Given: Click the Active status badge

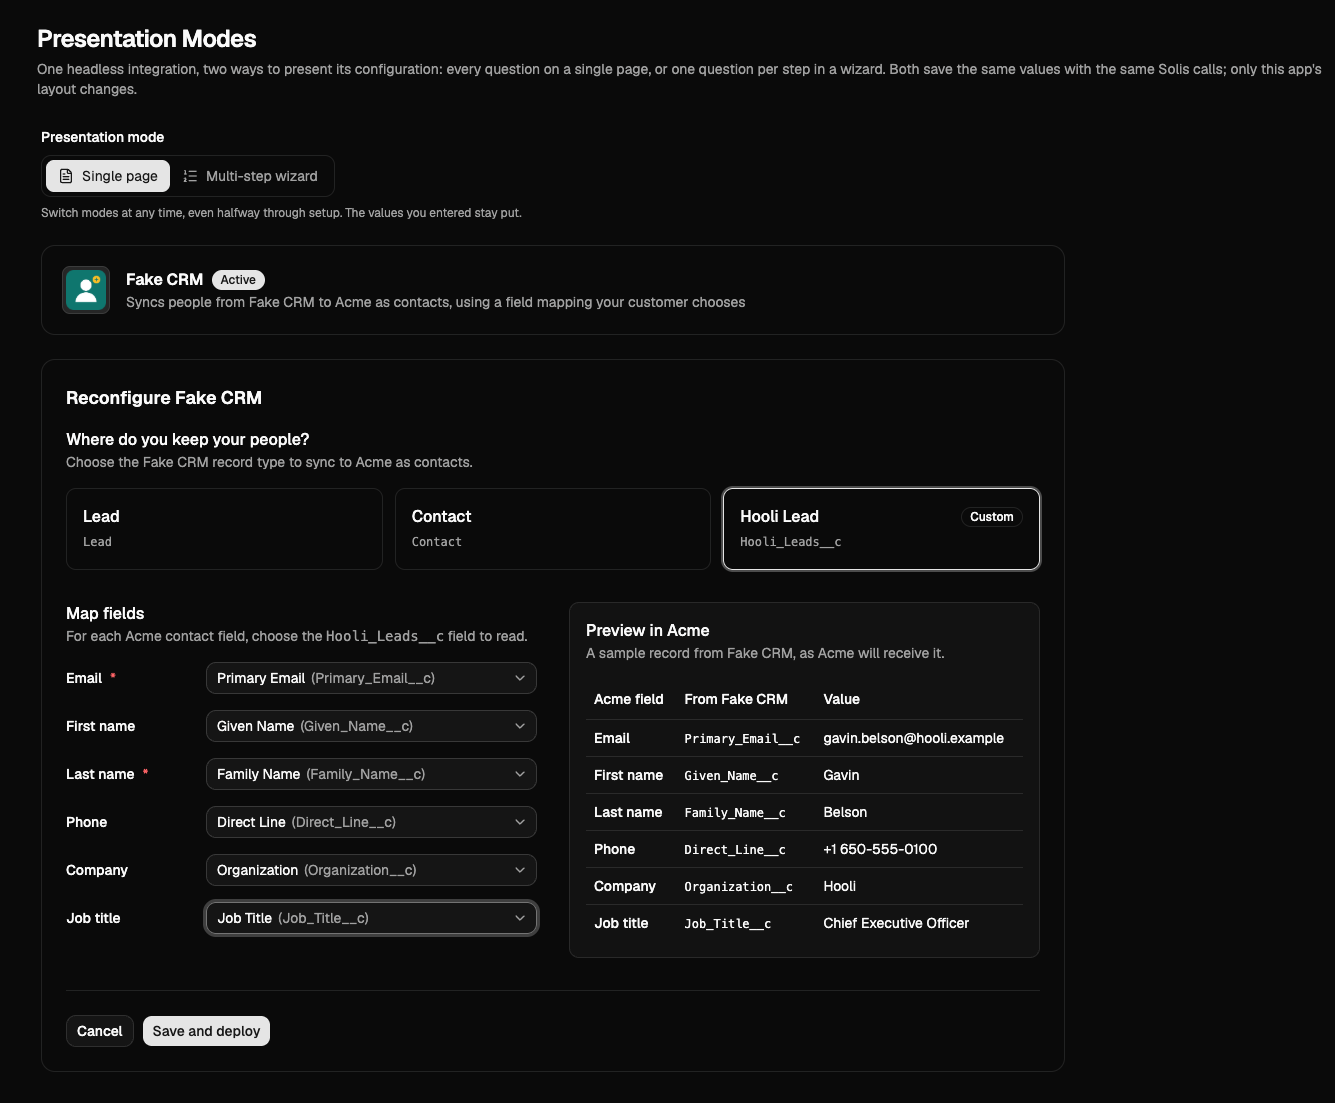Looking at the screenshot, I should [238, 280].
